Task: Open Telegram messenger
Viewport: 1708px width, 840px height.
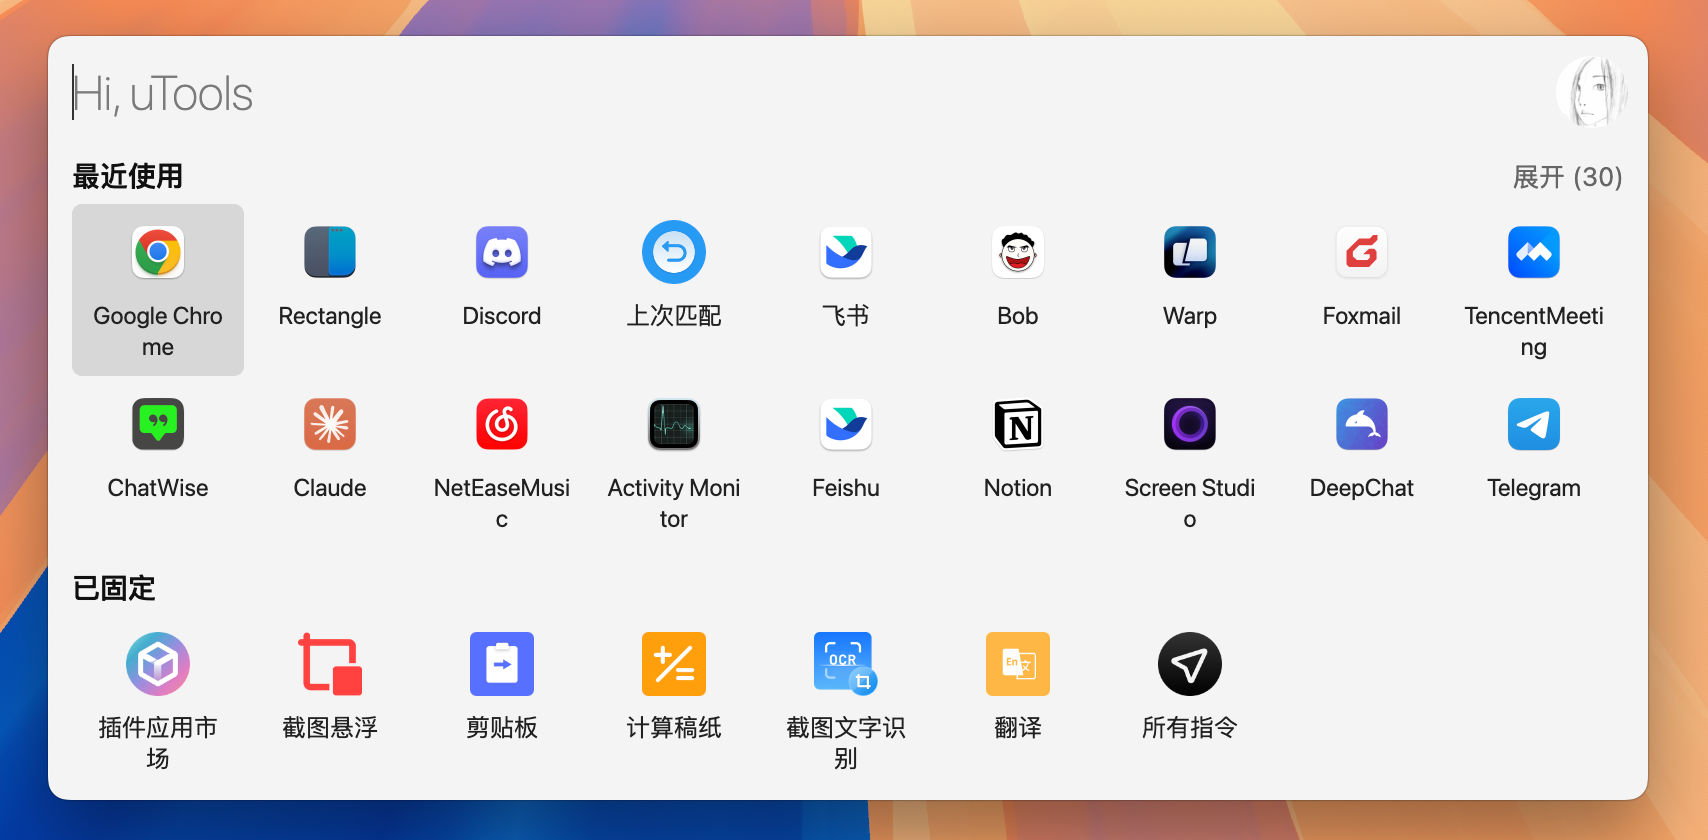Action: pos(1534,425)
